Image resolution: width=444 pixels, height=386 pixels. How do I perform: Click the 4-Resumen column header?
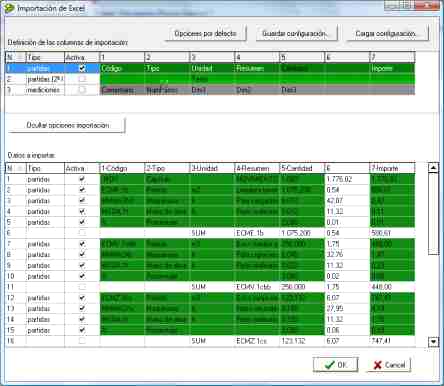(257, 168)
